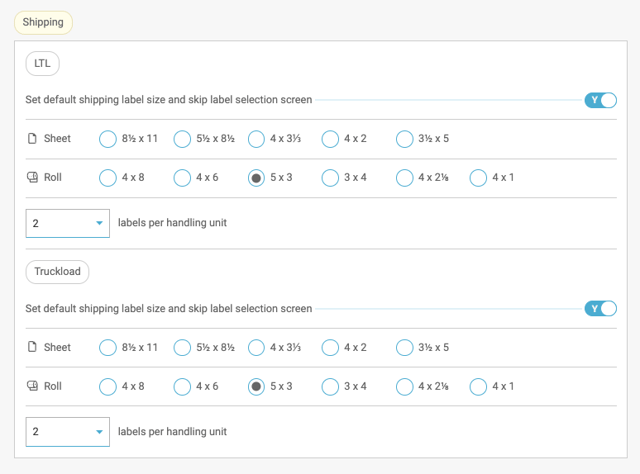Select LTL Roll 4 x 1 label size
640x474 pixels.
coord(478,178)
